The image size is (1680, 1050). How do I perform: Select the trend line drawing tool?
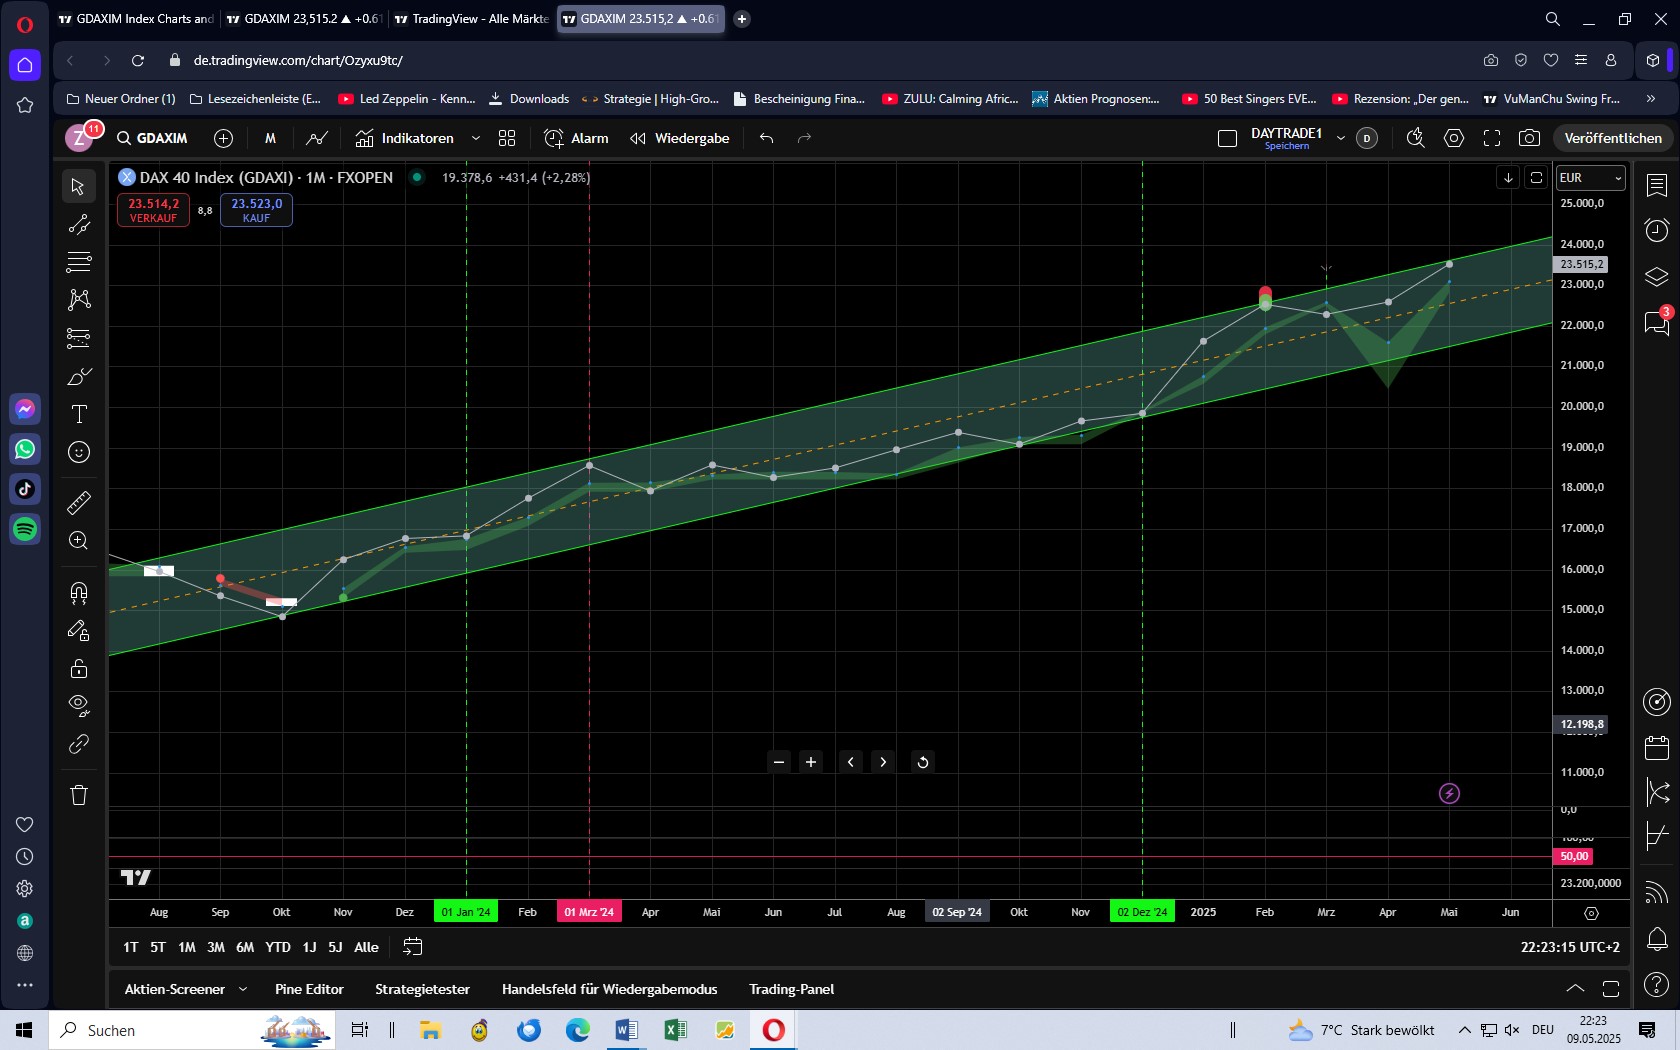tap(79, 224)
